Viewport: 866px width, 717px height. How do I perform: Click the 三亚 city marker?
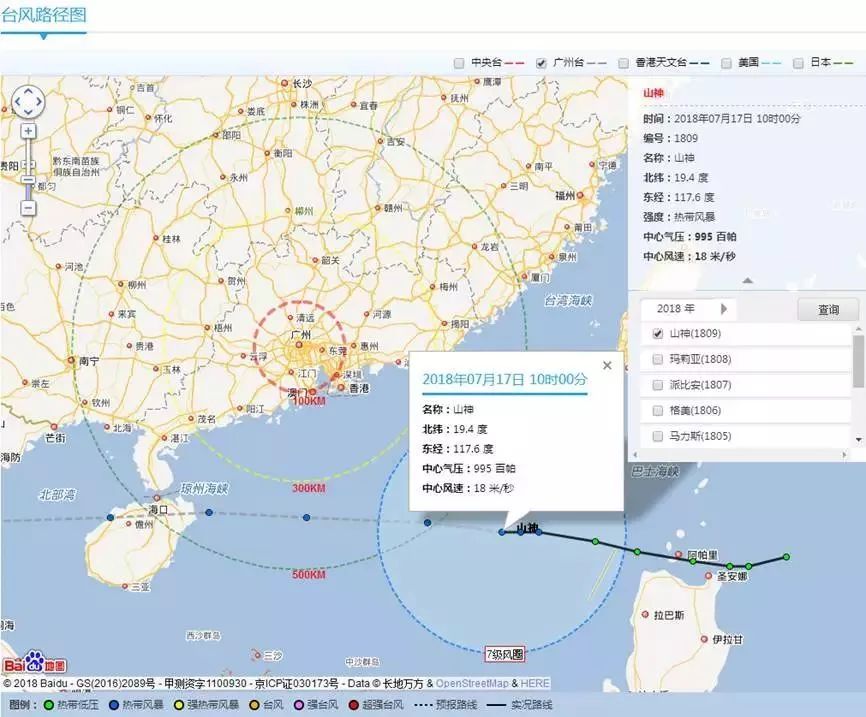[125, 587]
